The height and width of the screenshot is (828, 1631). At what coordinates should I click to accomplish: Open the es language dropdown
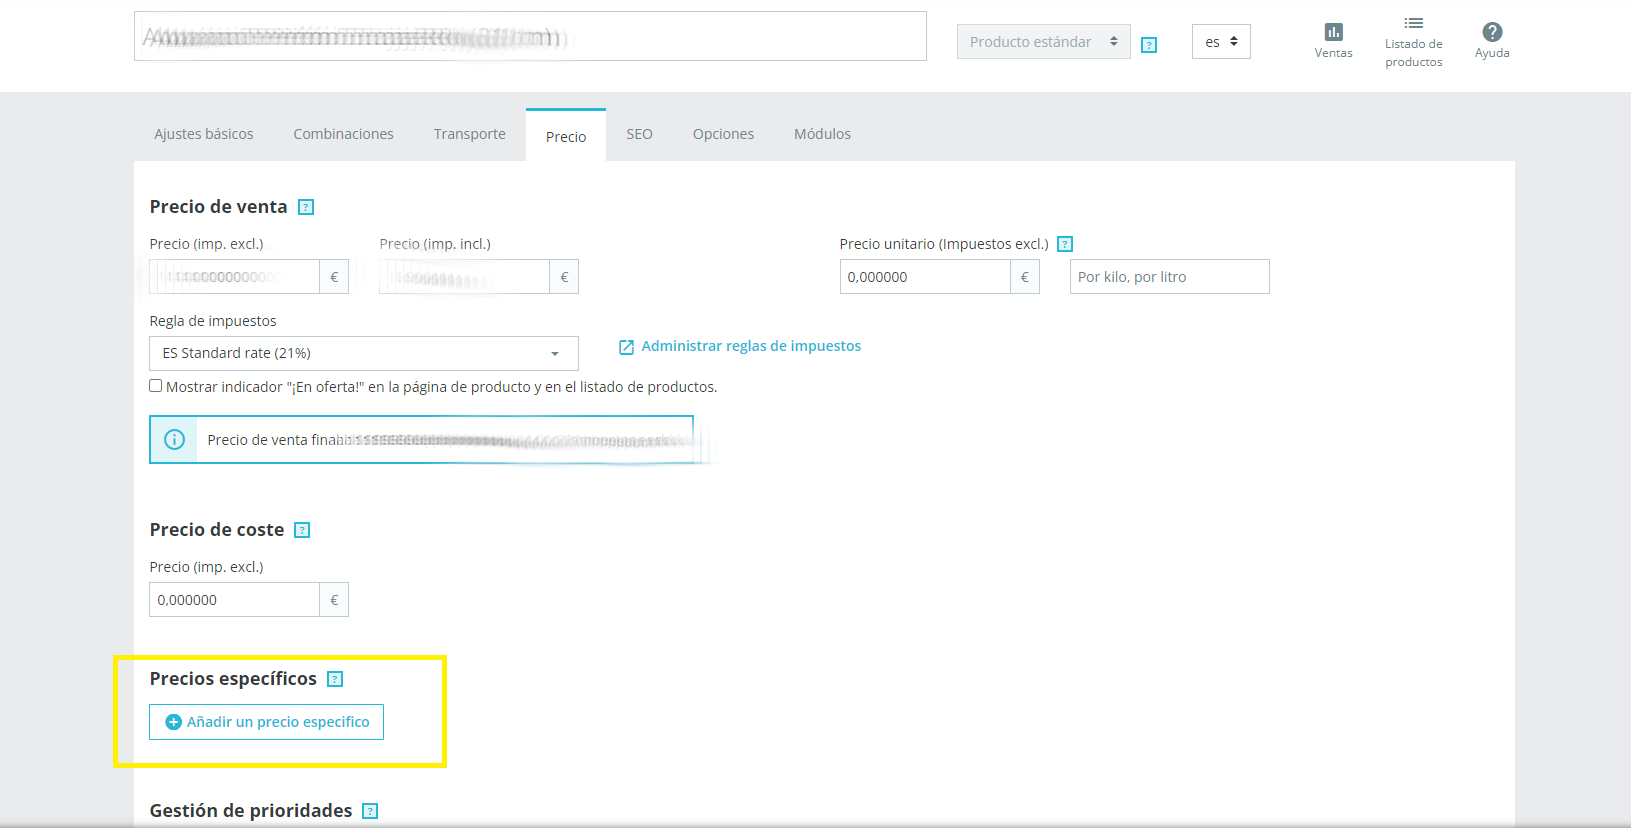click(x=1220, y=42)
